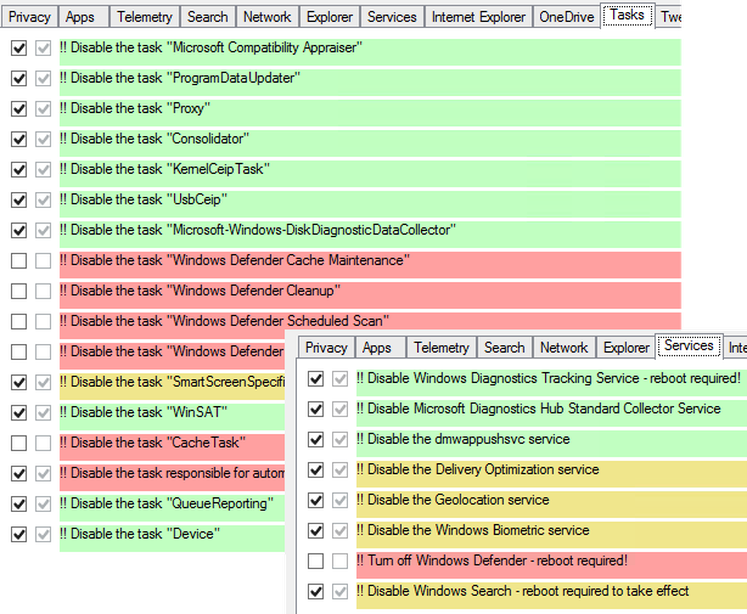
Task: Toggle the "Device" task checkbox
Action: (x=19, y=534)
